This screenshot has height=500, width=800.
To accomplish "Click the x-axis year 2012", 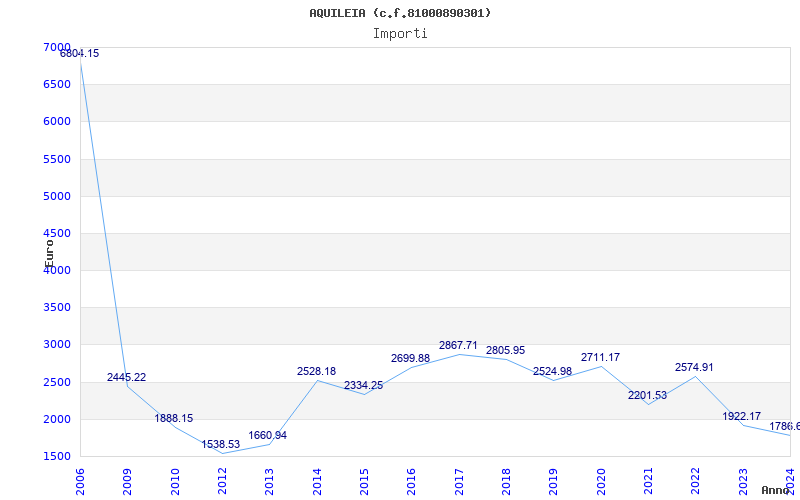I will tap(222, 482).
